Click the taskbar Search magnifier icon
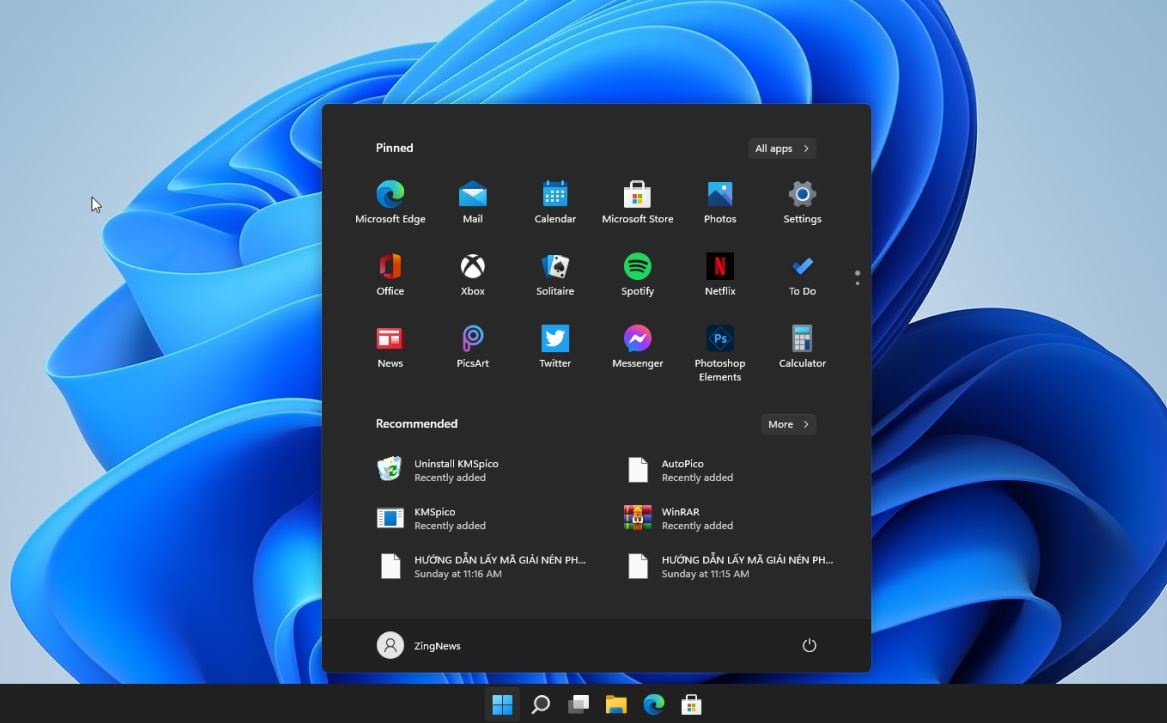This screenshot has width=1167, height=723. tap(540, 705)
